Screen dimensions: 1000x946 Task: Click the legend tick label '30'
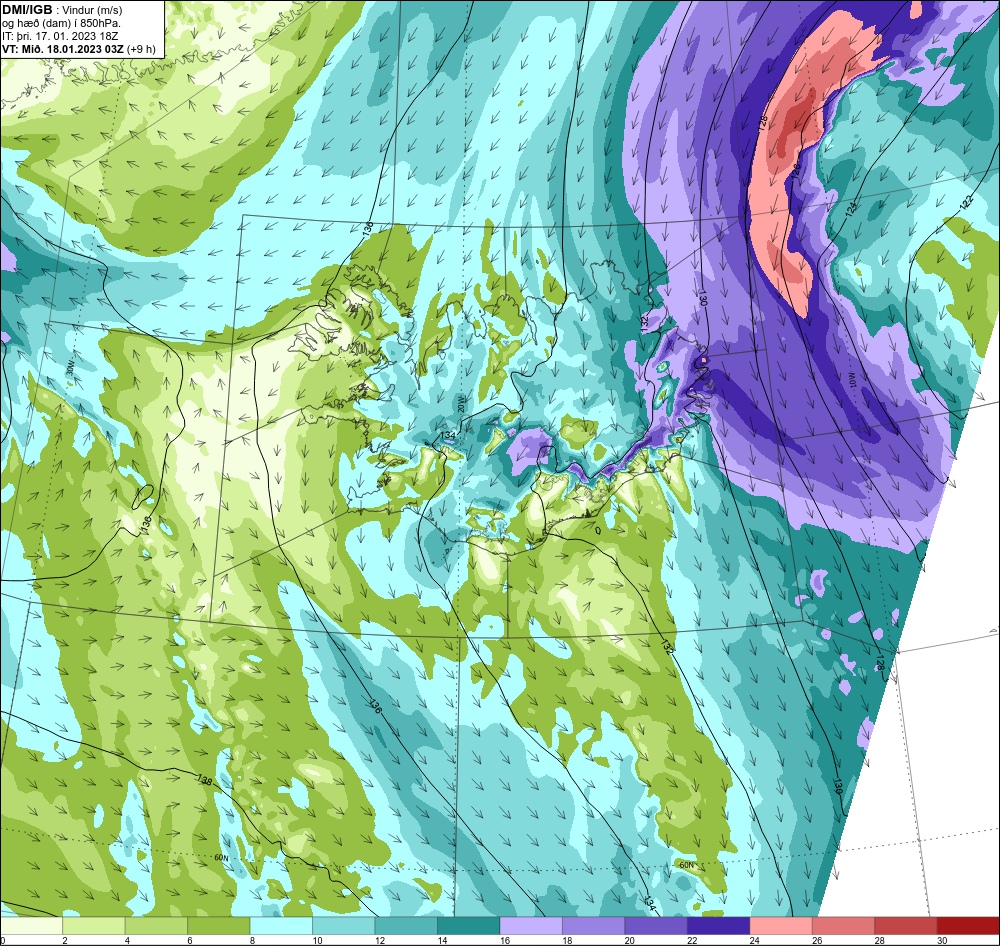pyautogui.click(x=943, y=940)
